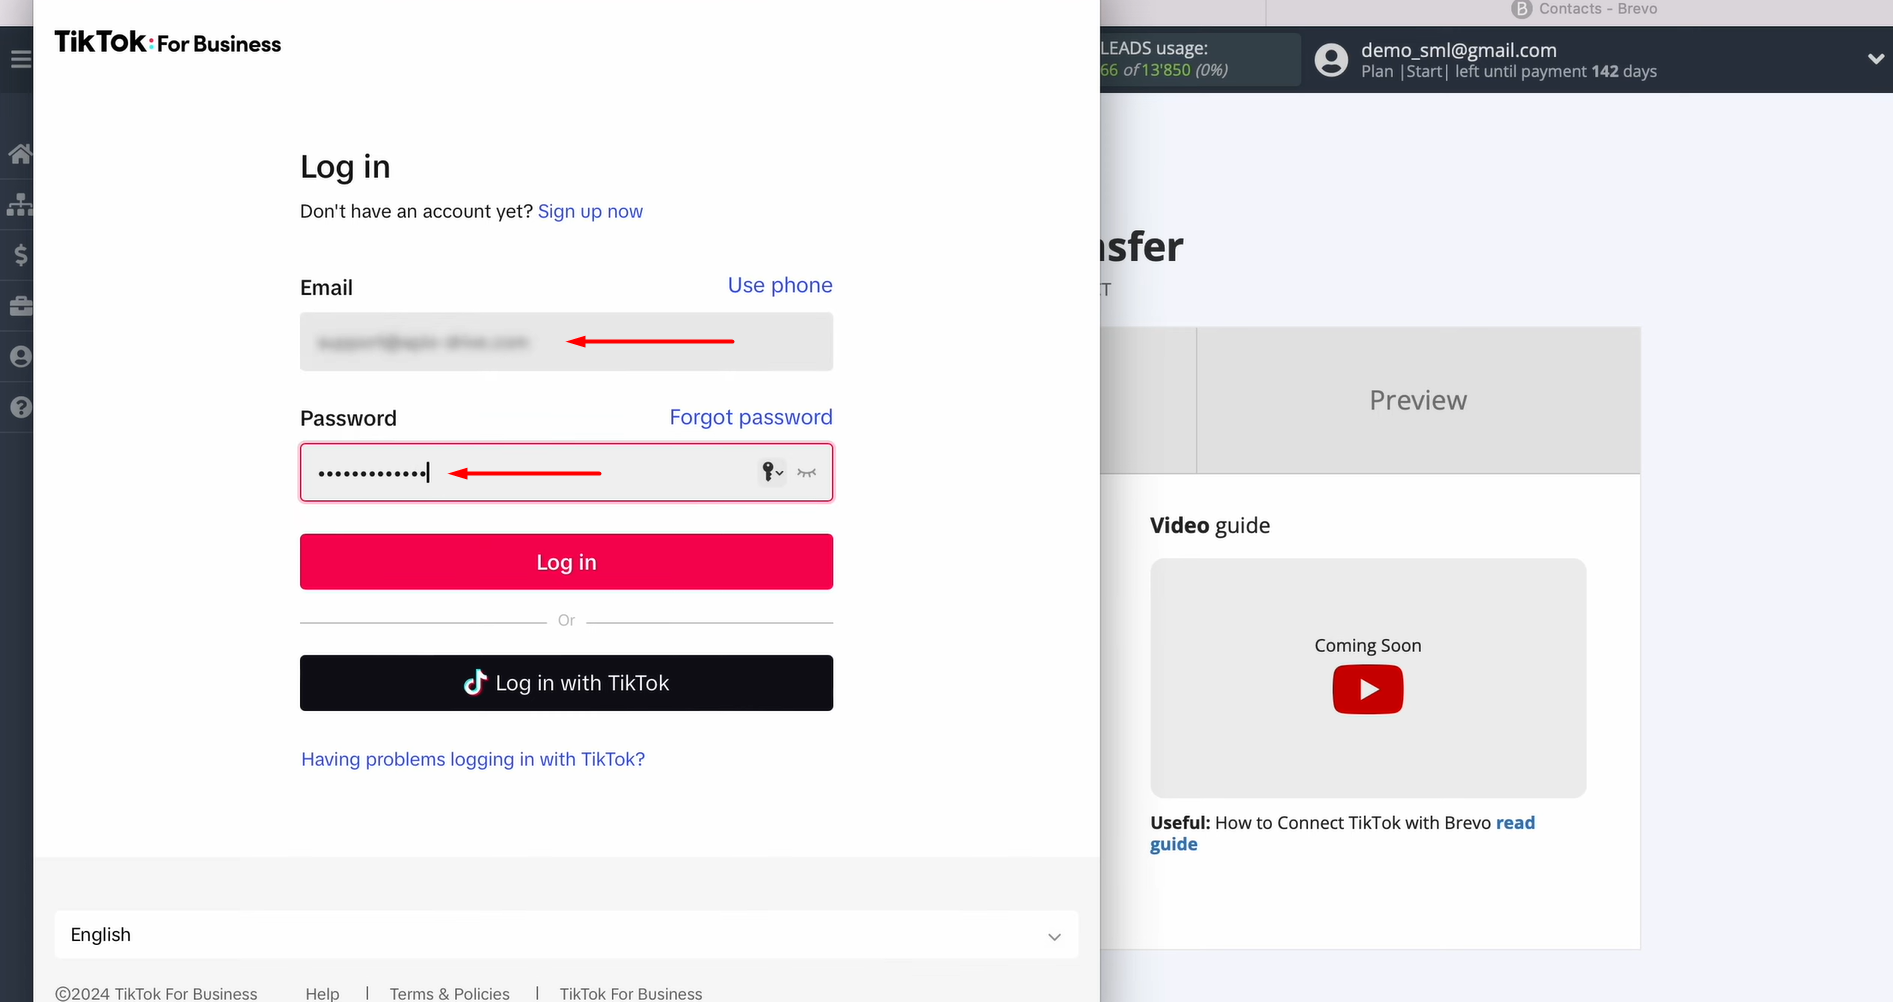Go to the home icon in the sidebar
The width and height of the screenshot is (1893, 1002).
click(x=20, y=154)
